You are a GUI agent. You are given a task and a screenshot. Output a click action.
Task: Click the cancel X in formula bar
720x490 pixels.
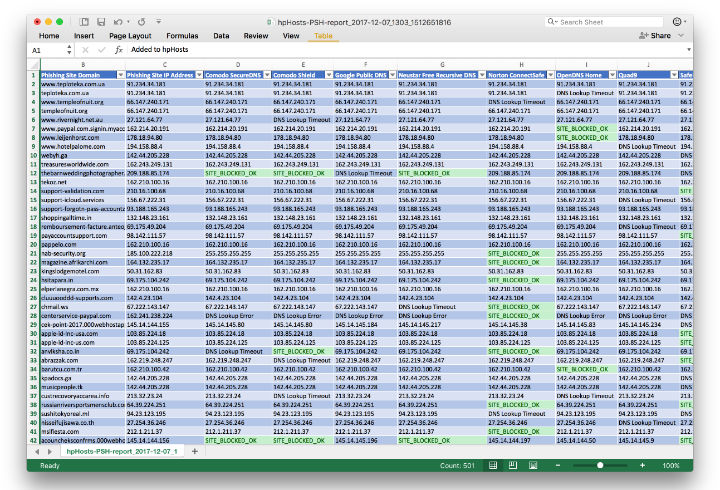pyautogui.click(x=85, y=50)
